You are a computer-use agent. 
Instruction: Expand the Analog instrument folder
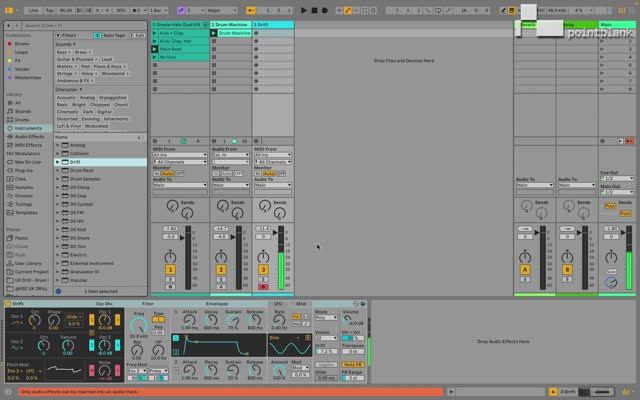point(58,145)
